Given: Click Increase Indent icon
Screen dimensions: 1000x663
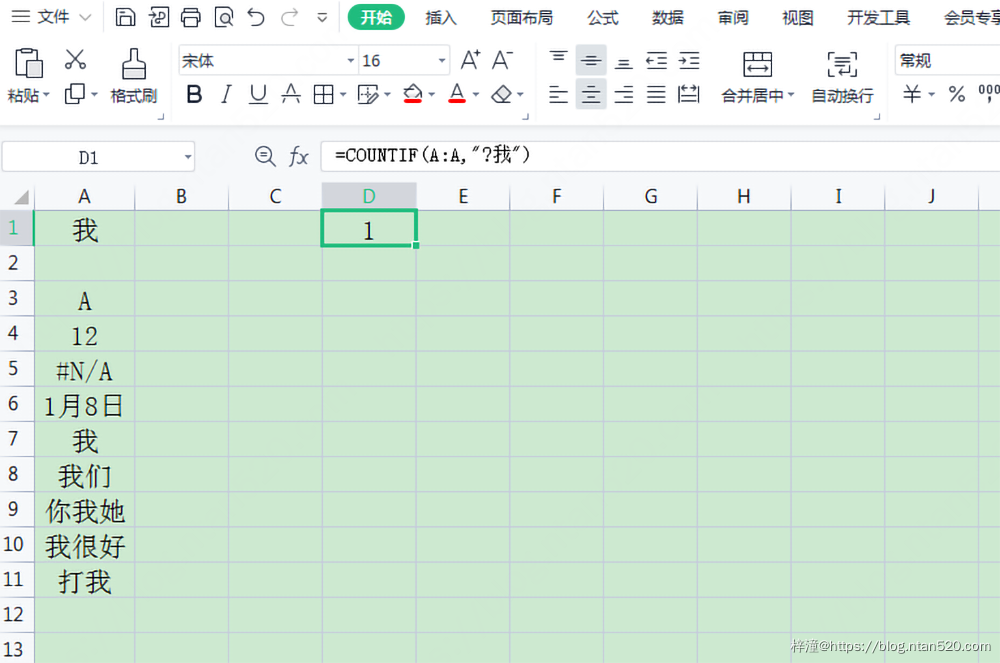Looking at the screenshot, I should pos(689,61).
